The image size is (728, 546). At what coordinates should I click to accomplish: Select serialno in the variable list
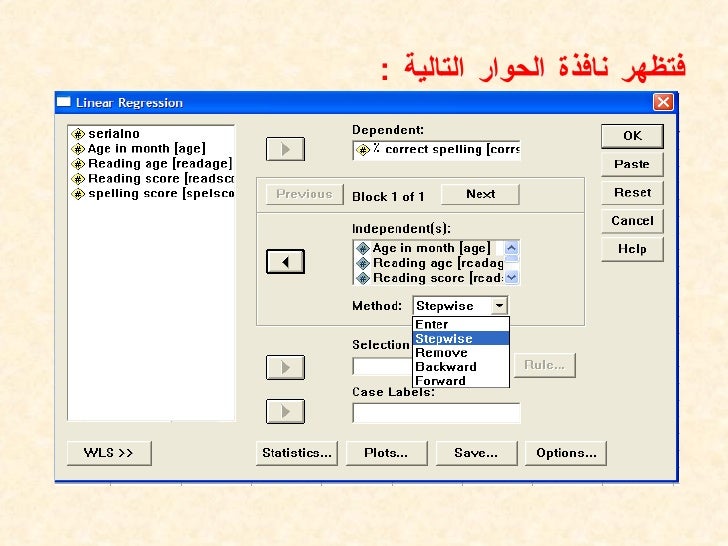click(x=114, y=134)
